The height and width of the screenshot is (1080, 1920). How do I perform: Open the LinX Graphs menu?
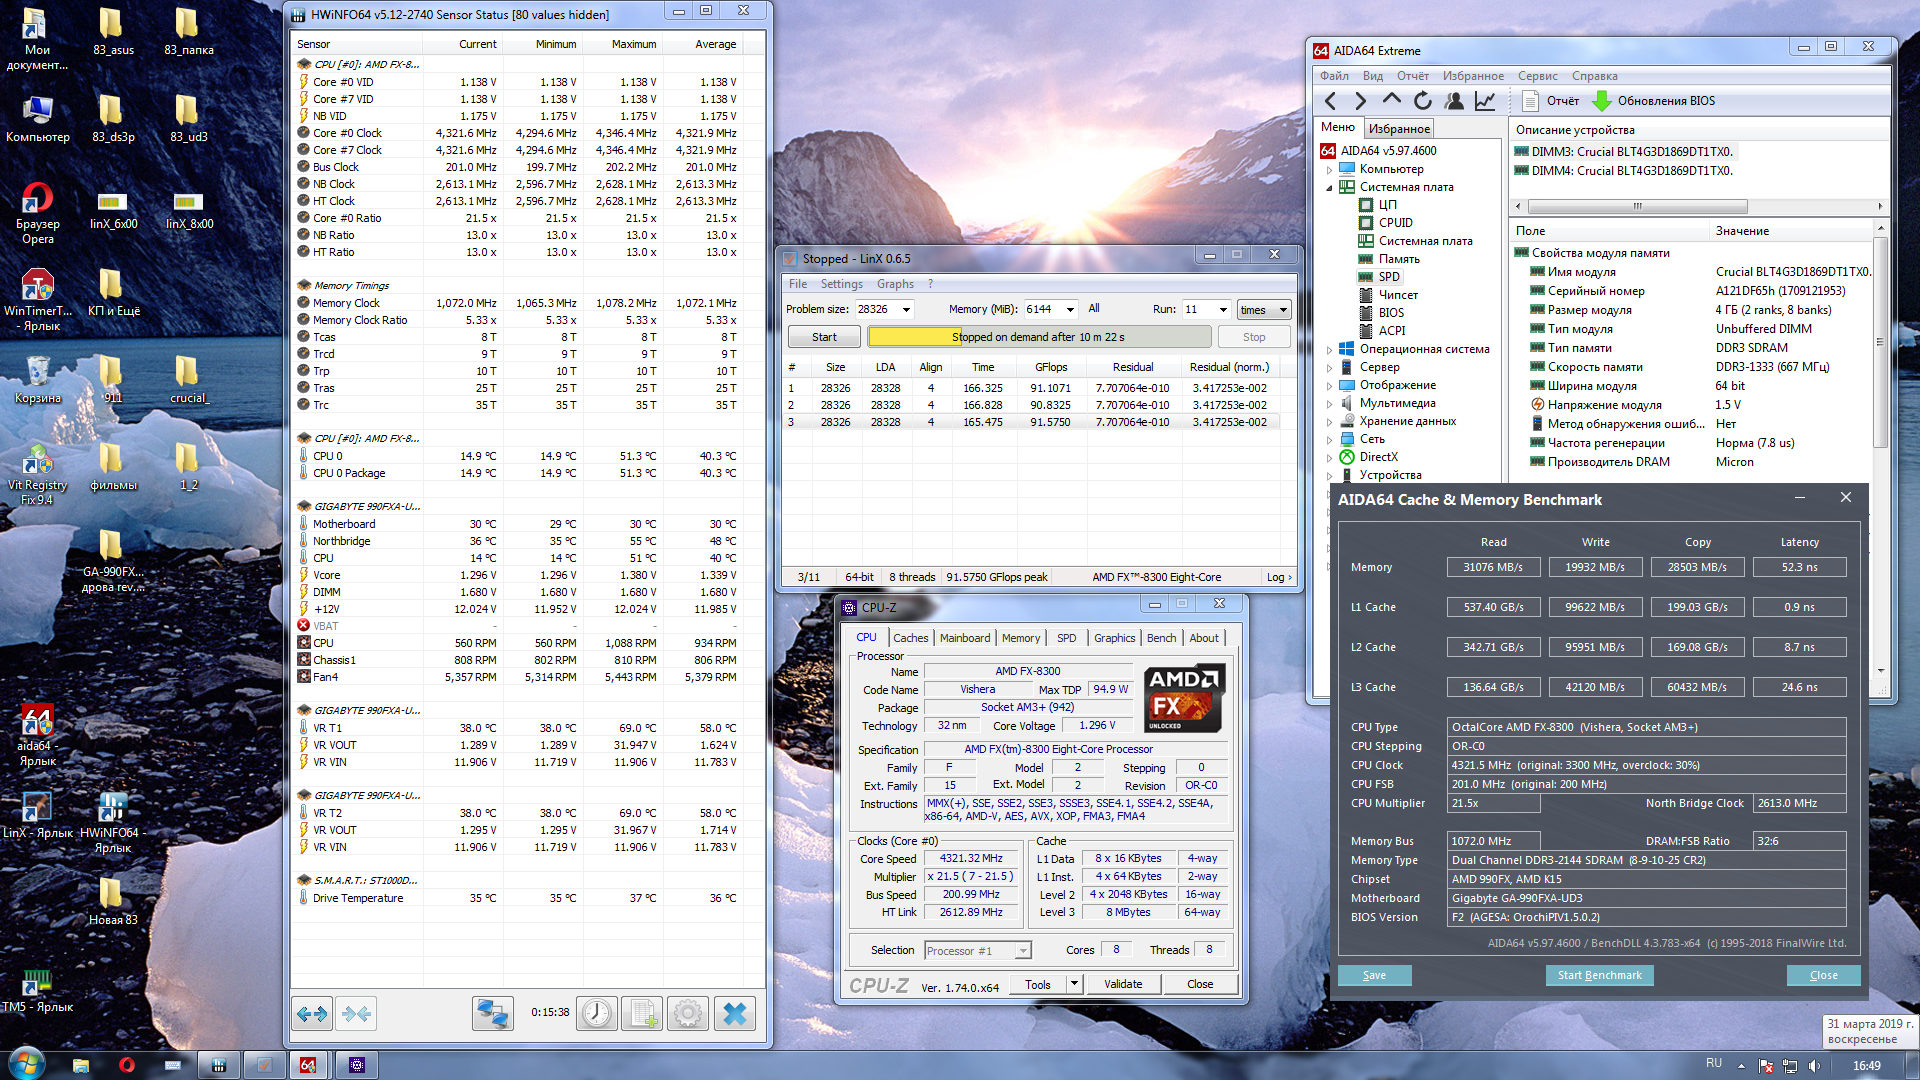tap(895, 284)
